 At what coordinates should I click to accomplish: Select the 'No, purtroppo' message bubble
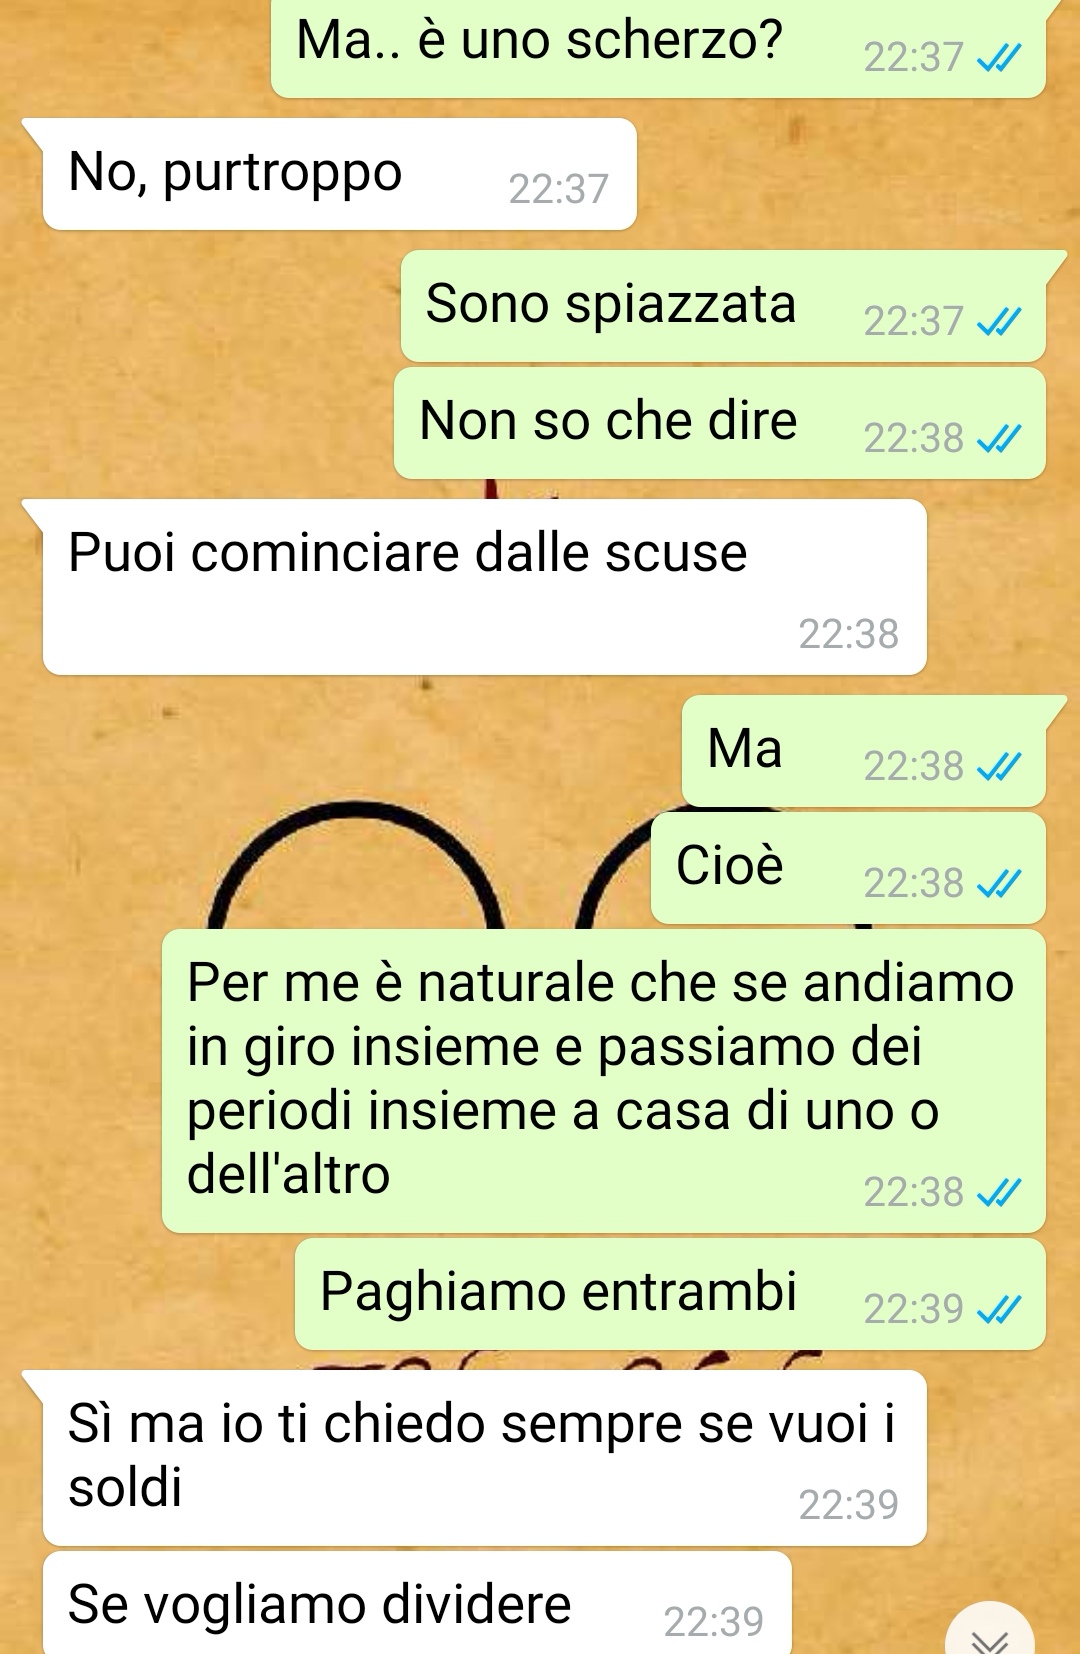point(339,174)
